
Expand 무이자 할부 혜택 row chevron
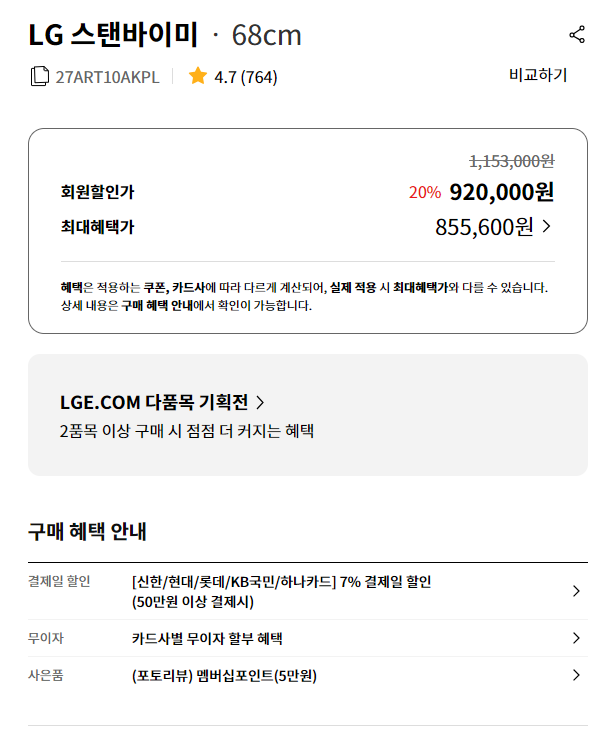(576, 638)
